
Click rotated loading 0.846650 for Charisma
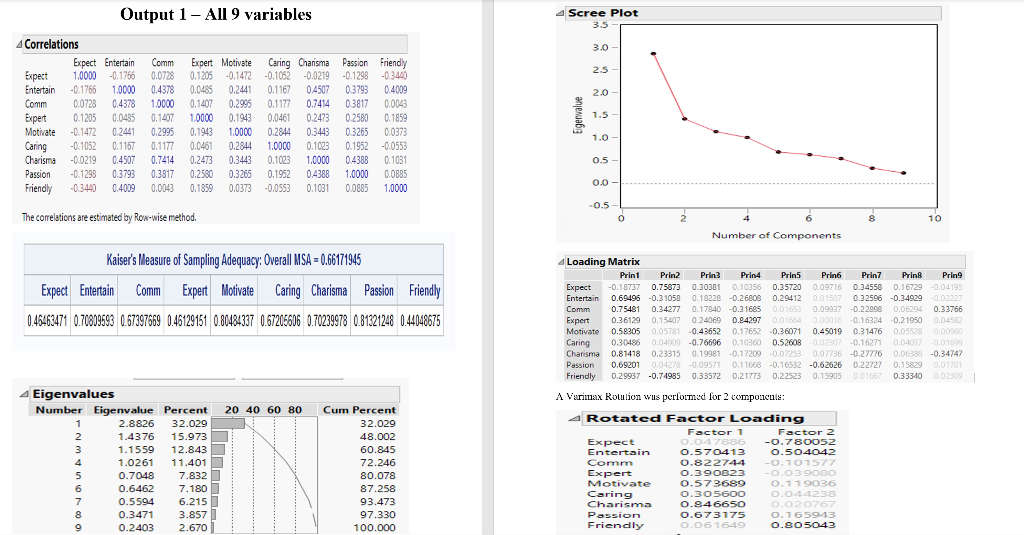(x=712, y=505)
